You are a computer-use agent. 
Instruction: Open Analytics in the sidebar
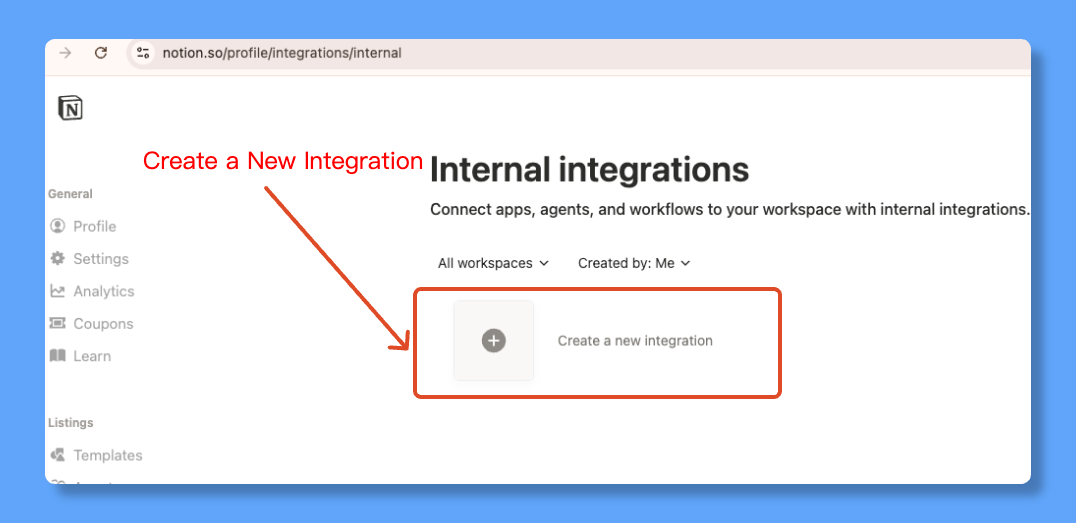click(104, 291)
